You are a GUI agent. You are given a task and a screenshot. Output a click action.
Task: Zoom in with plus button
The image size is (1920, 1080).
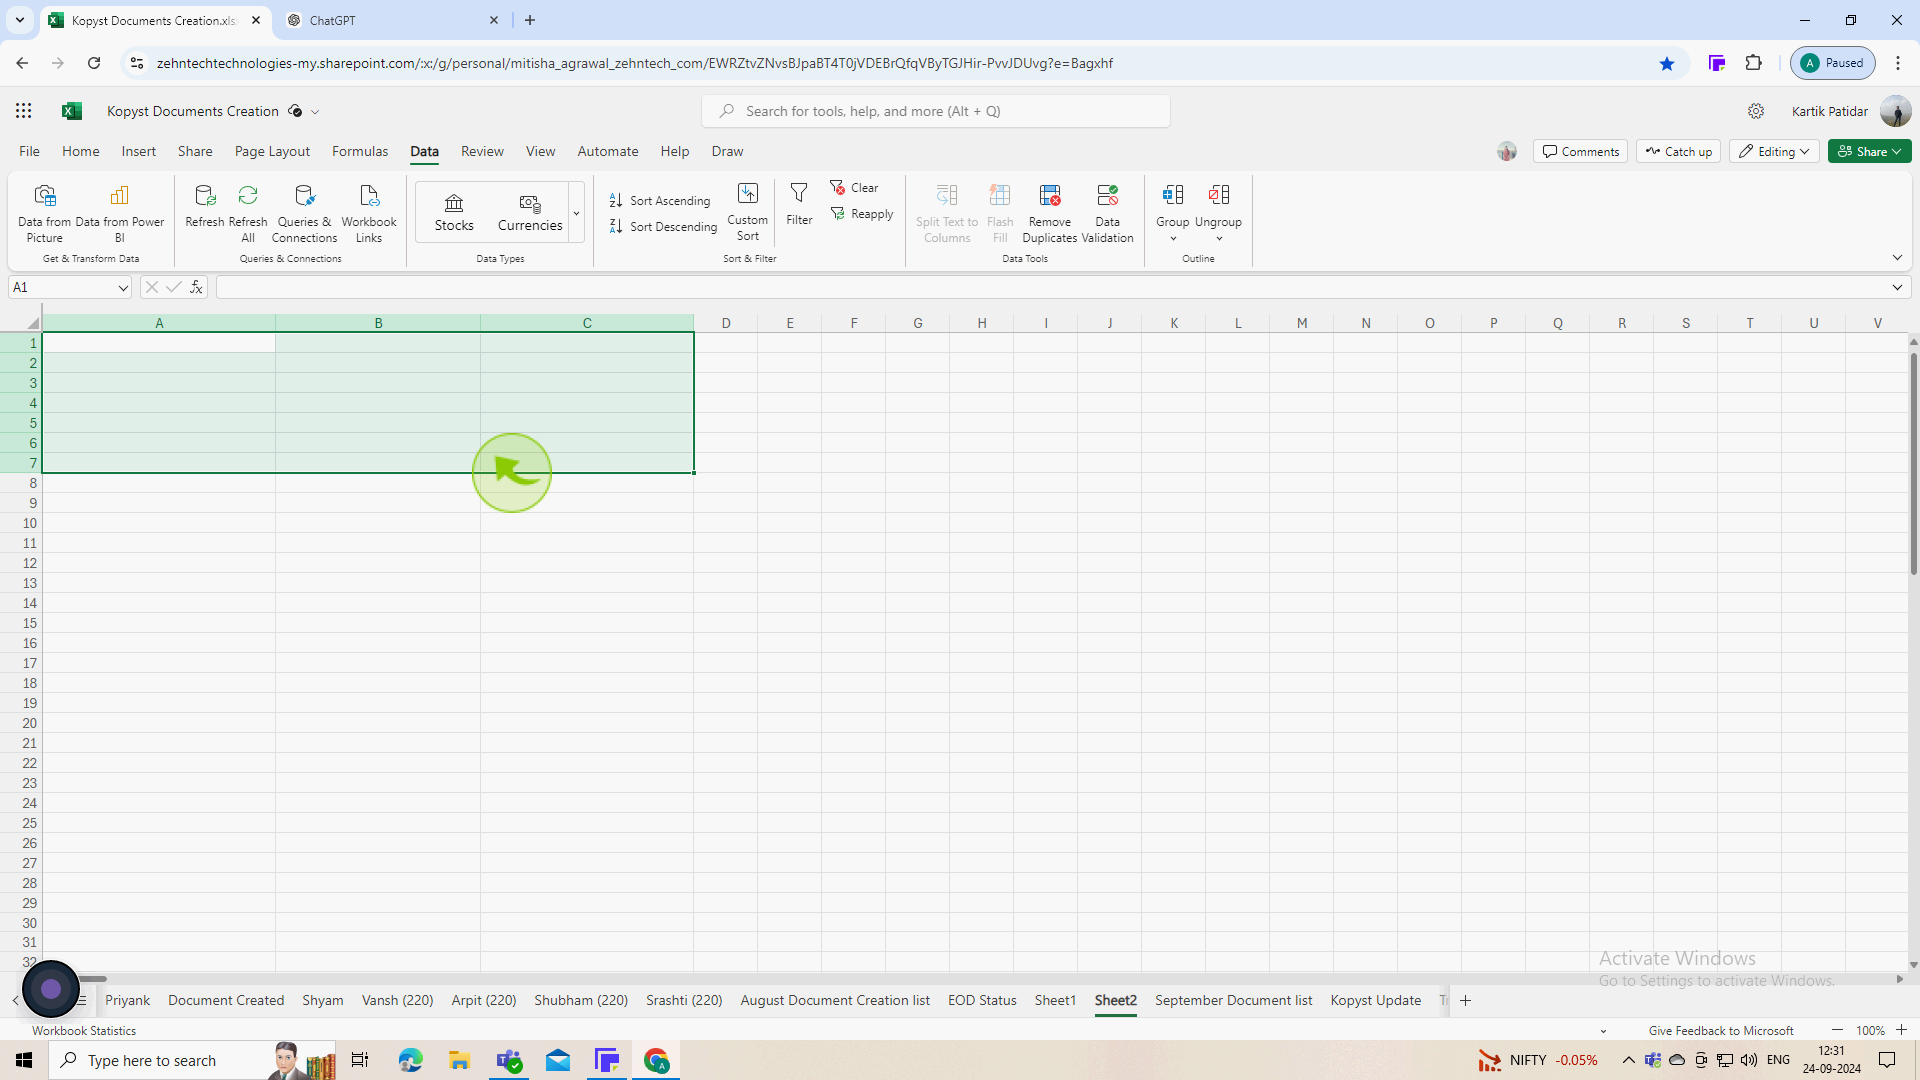point(1901,1030)
